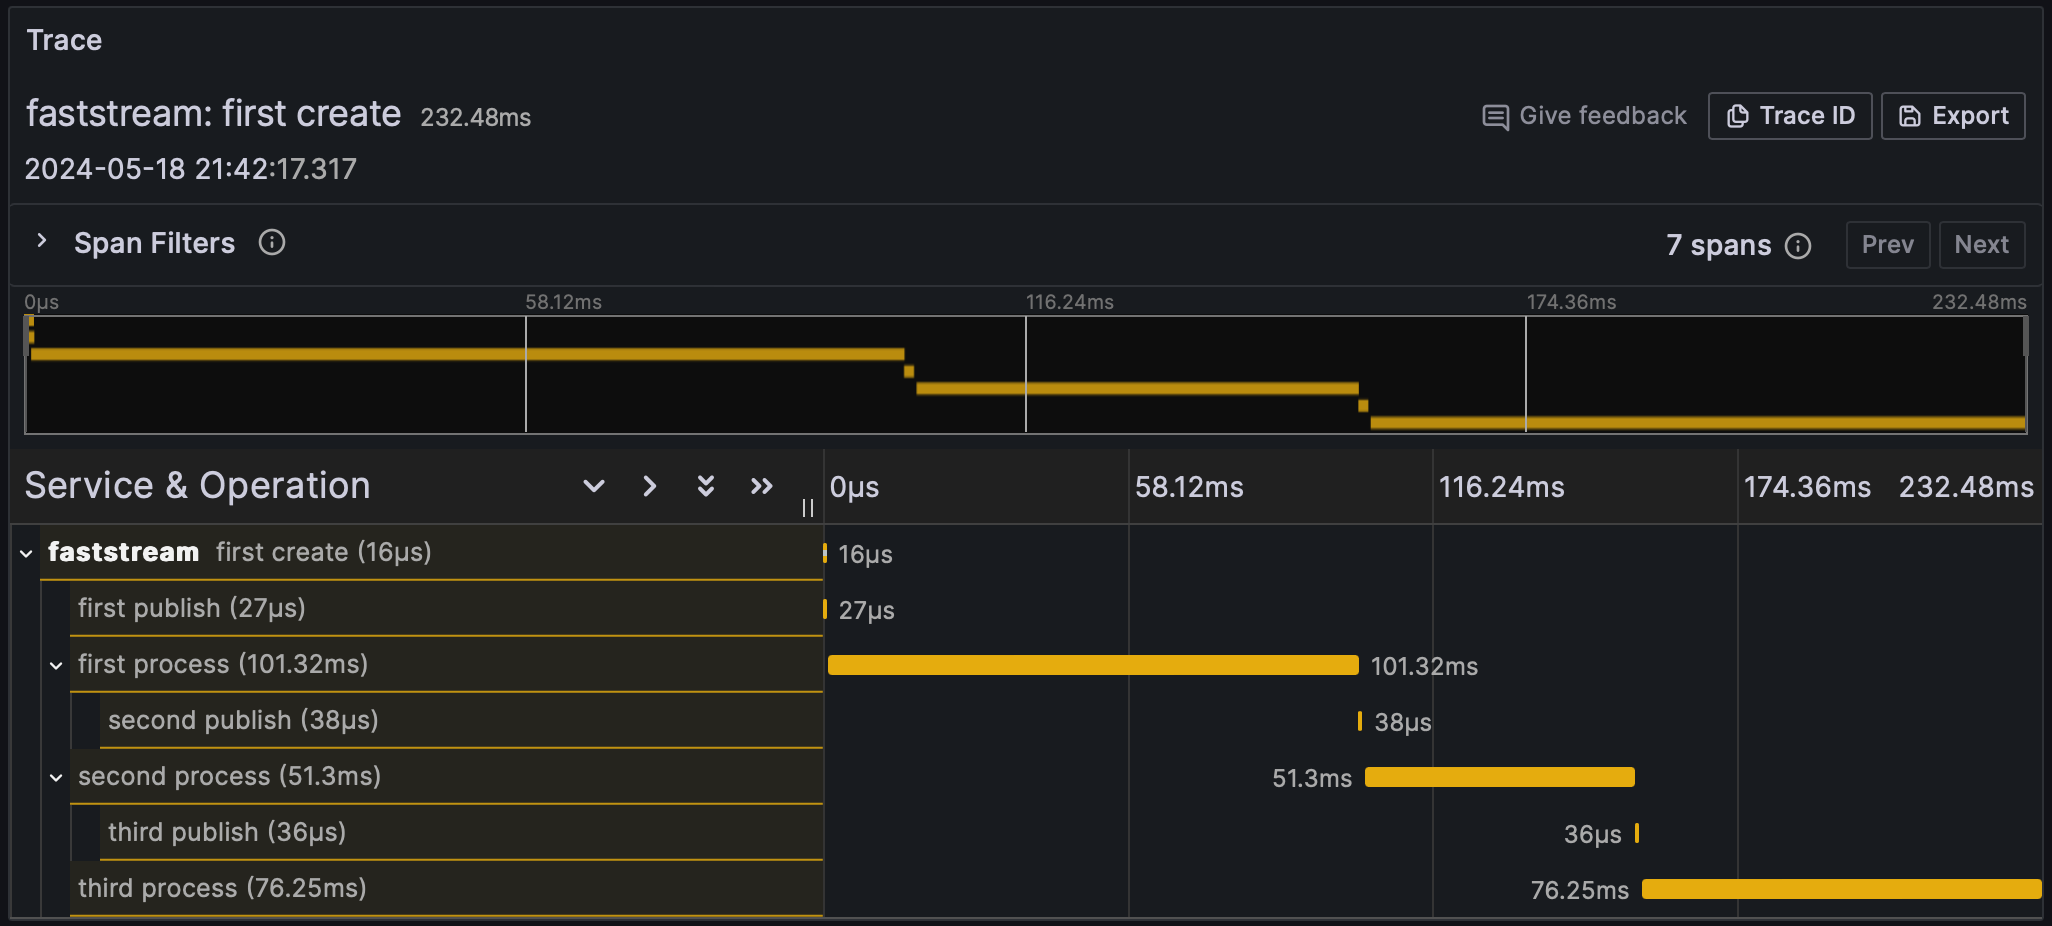Image resolution: width=2052 pixels, height=926 pixels.
Task: Collapse the faststream first create span
Action: [26, 553]
